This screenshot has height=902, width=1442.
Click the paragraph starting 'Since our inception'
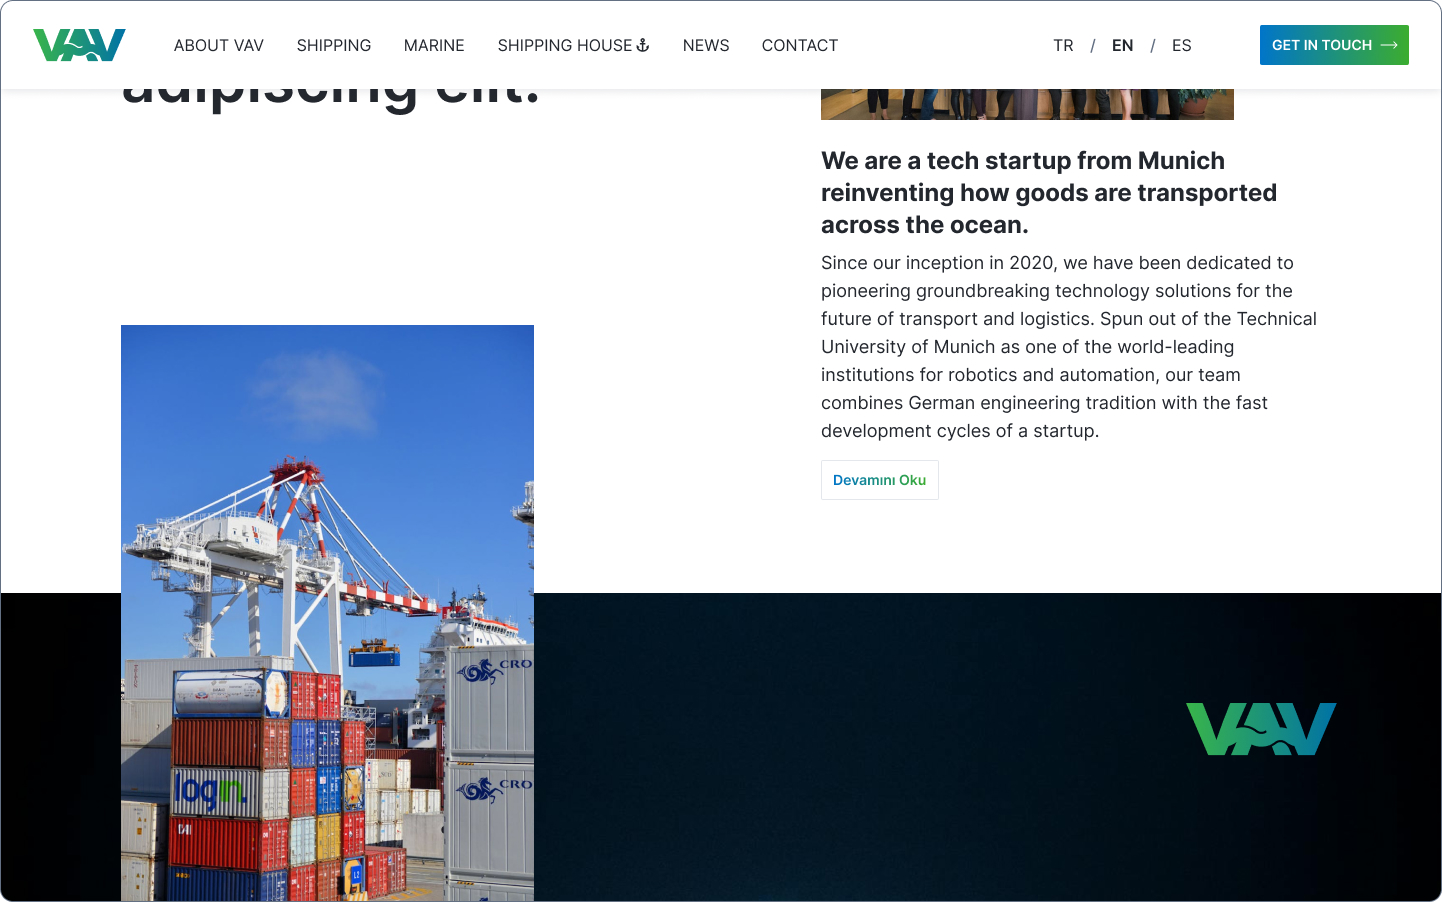coord(1069,347)
